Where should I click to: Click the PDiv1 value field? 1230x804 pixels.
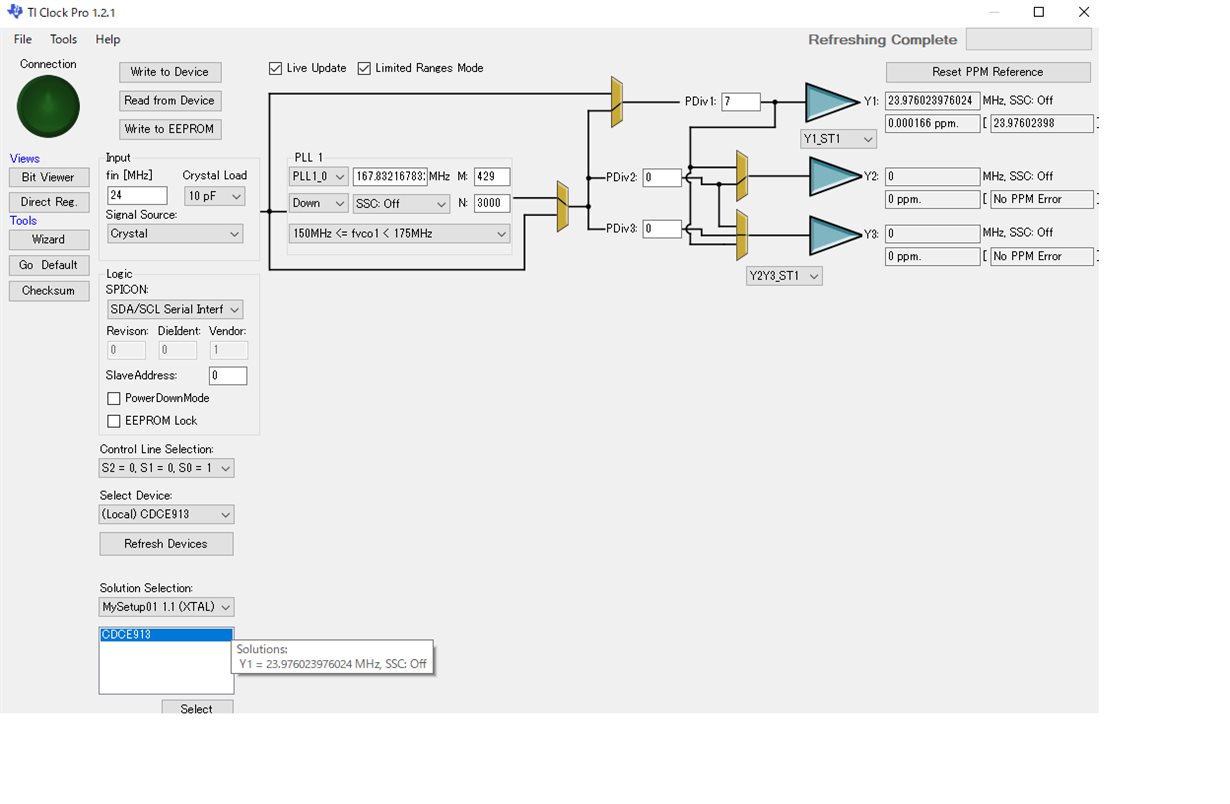coord(741,102)
